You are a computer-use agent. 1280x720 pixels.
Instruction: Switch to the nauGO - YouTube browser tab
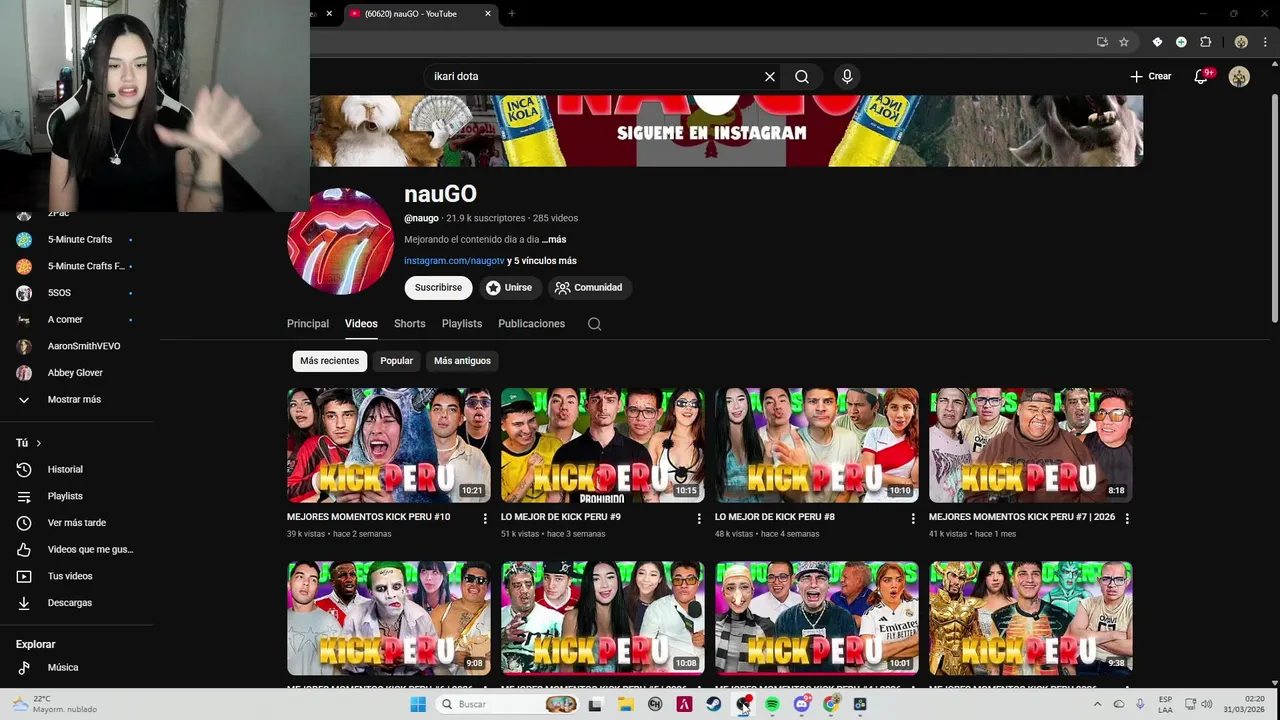[420, 14]
